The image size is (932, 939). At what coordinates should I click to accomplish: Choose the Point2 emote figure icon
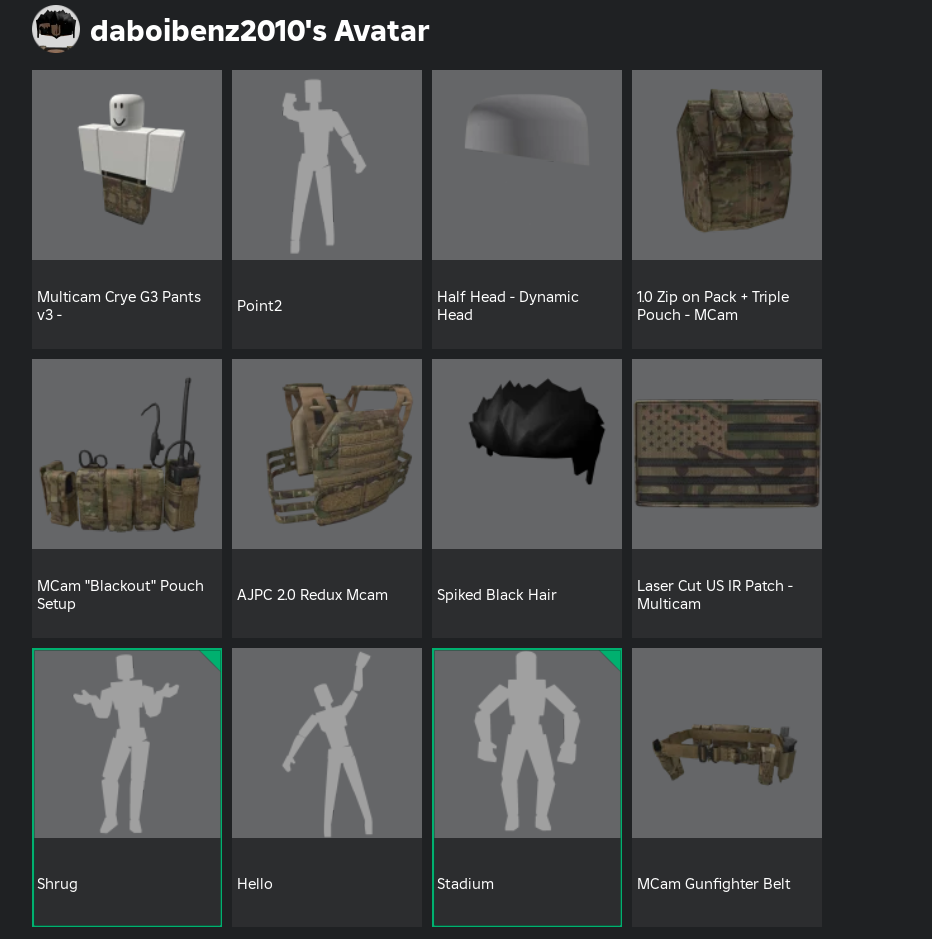[x=327, y=165]
